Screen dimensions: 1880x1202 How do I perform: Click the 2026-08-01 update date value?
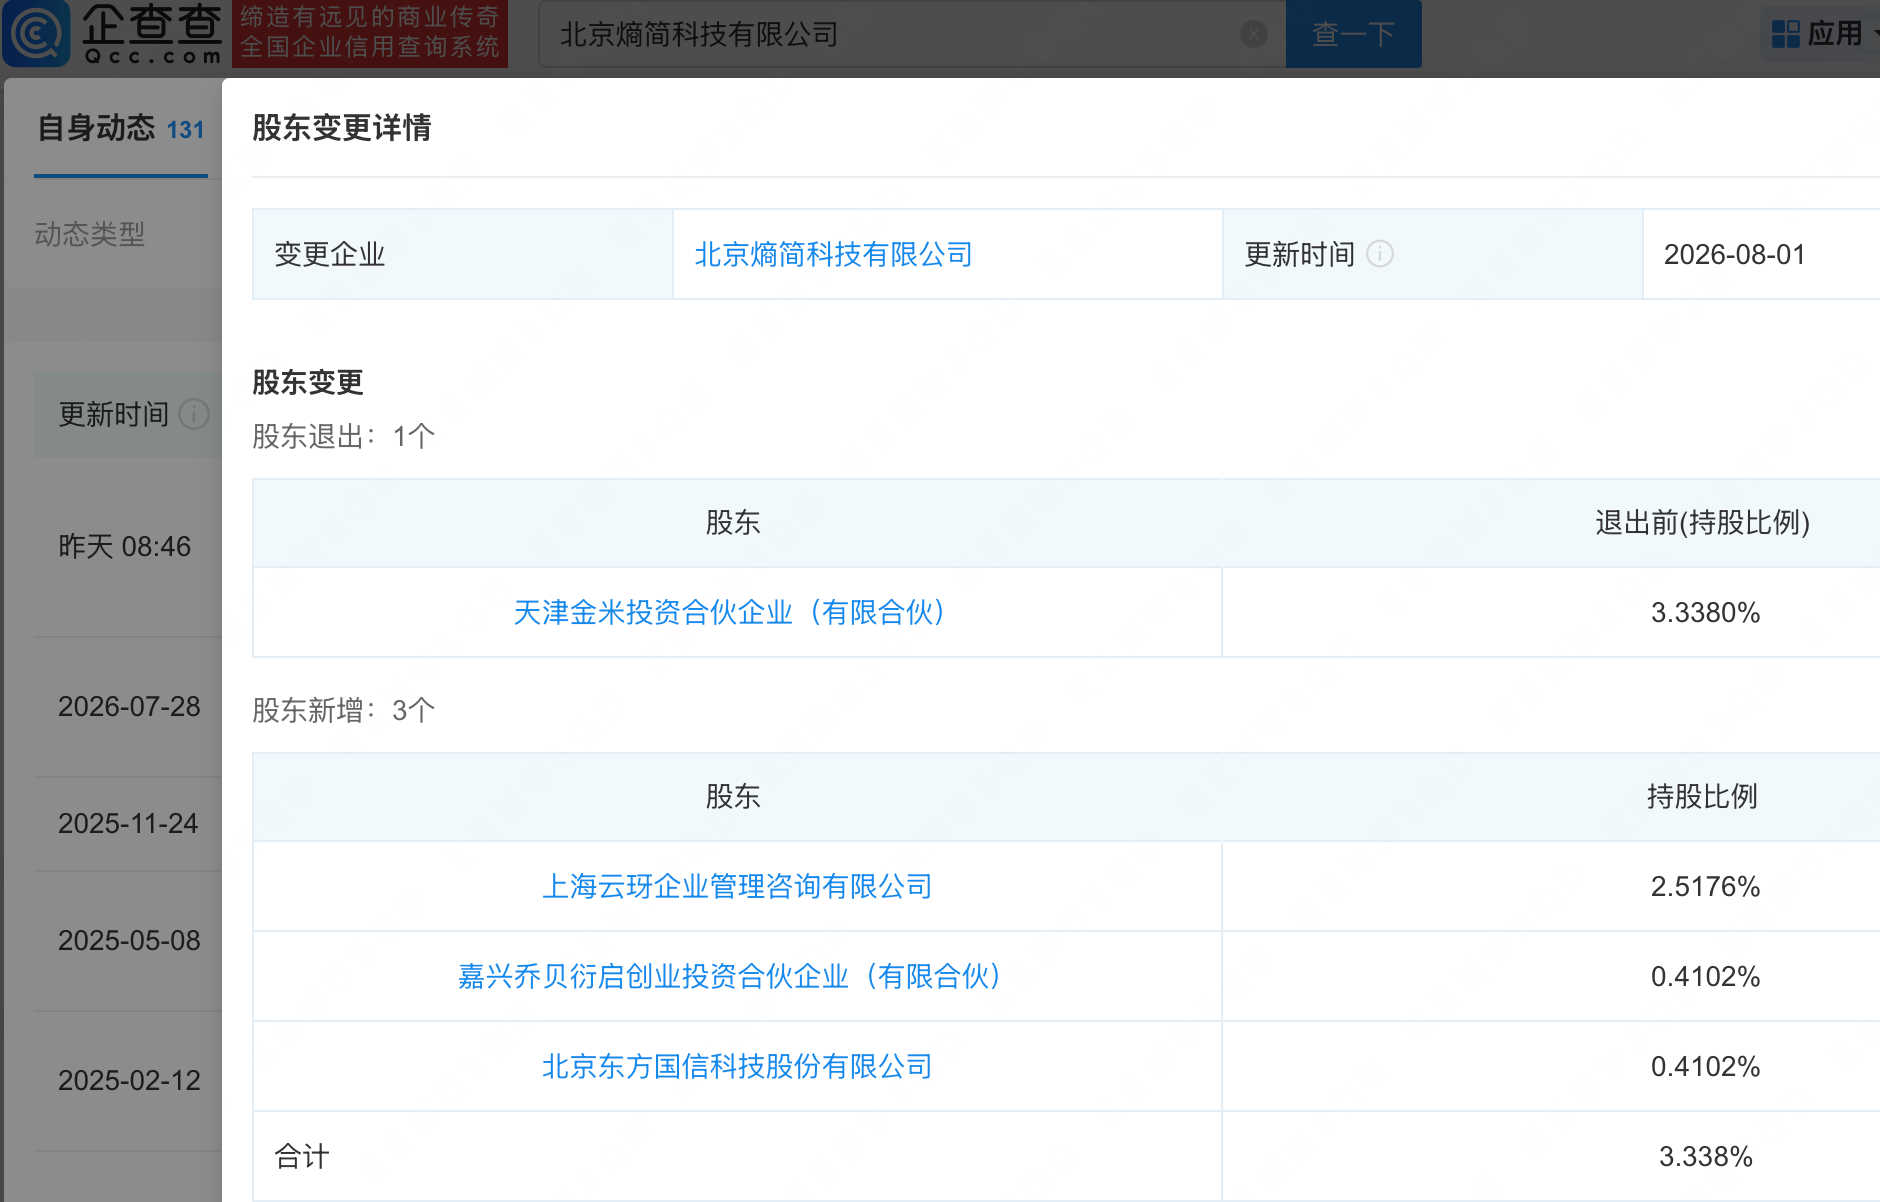pos(1734,254)
